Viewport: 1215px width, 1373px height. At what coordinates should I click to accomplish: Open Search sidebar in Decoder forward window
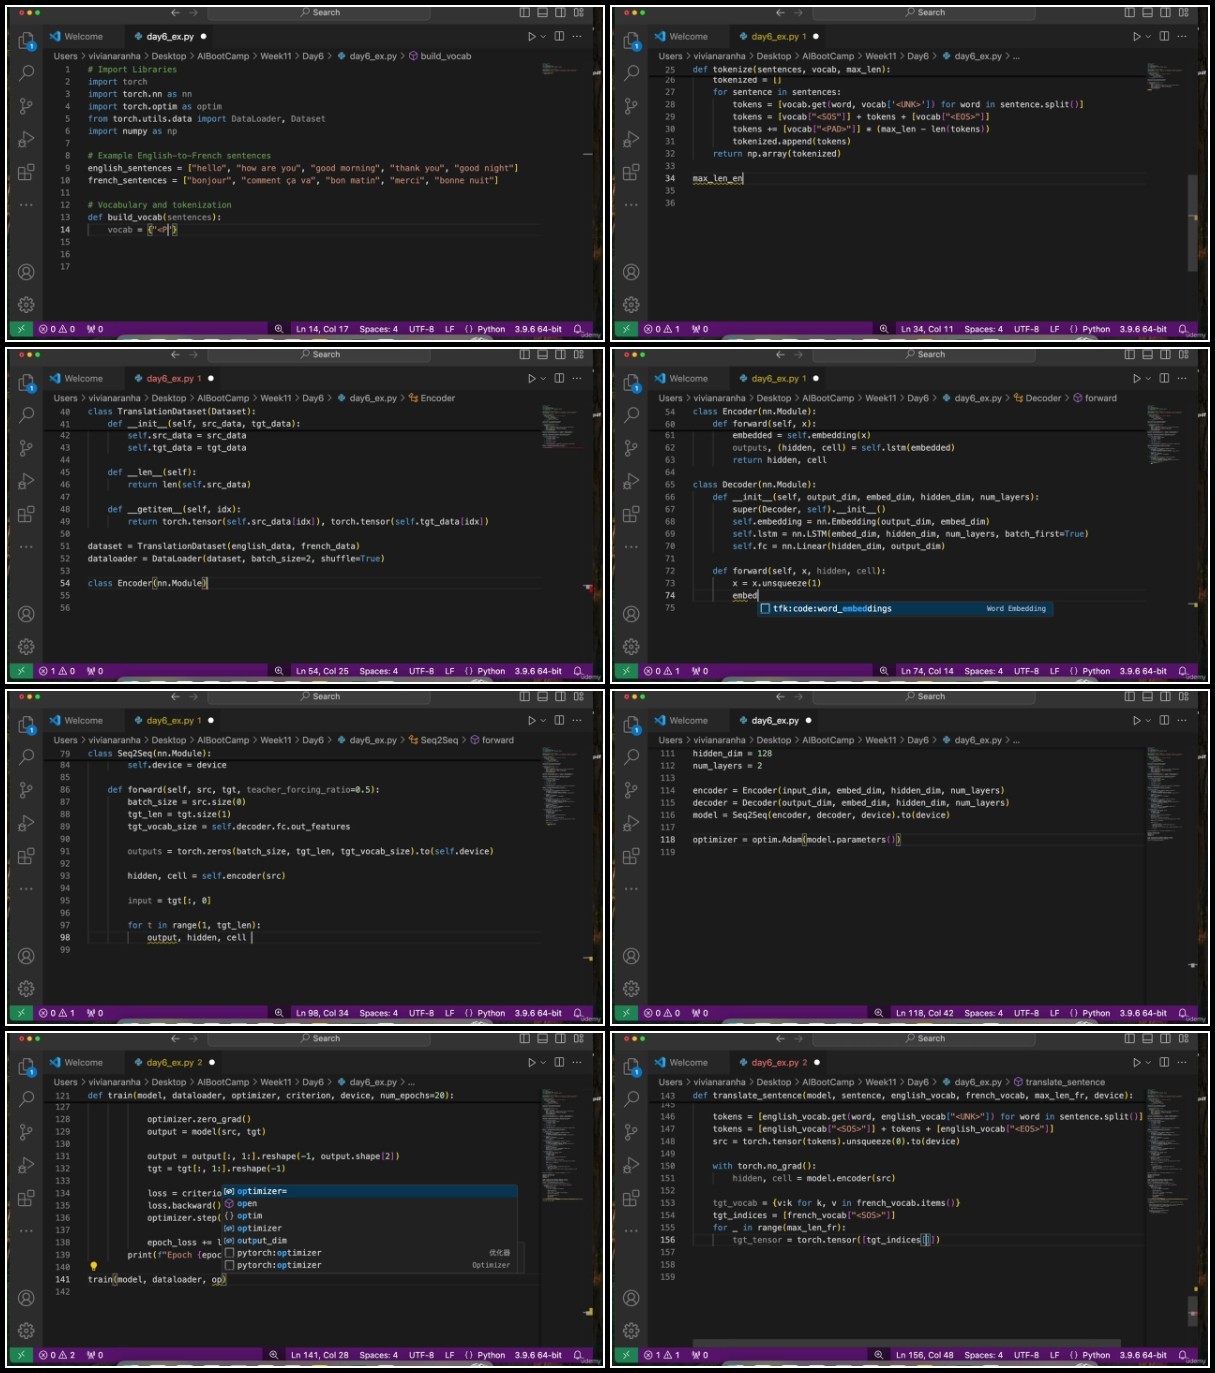coord(631,415)
